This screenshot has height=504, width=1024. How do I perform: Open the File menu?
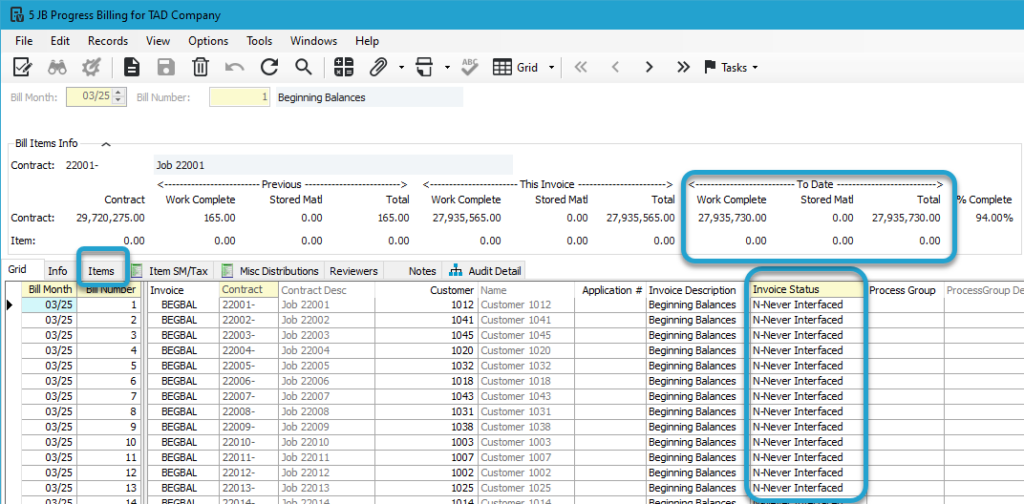click(24, 40)
